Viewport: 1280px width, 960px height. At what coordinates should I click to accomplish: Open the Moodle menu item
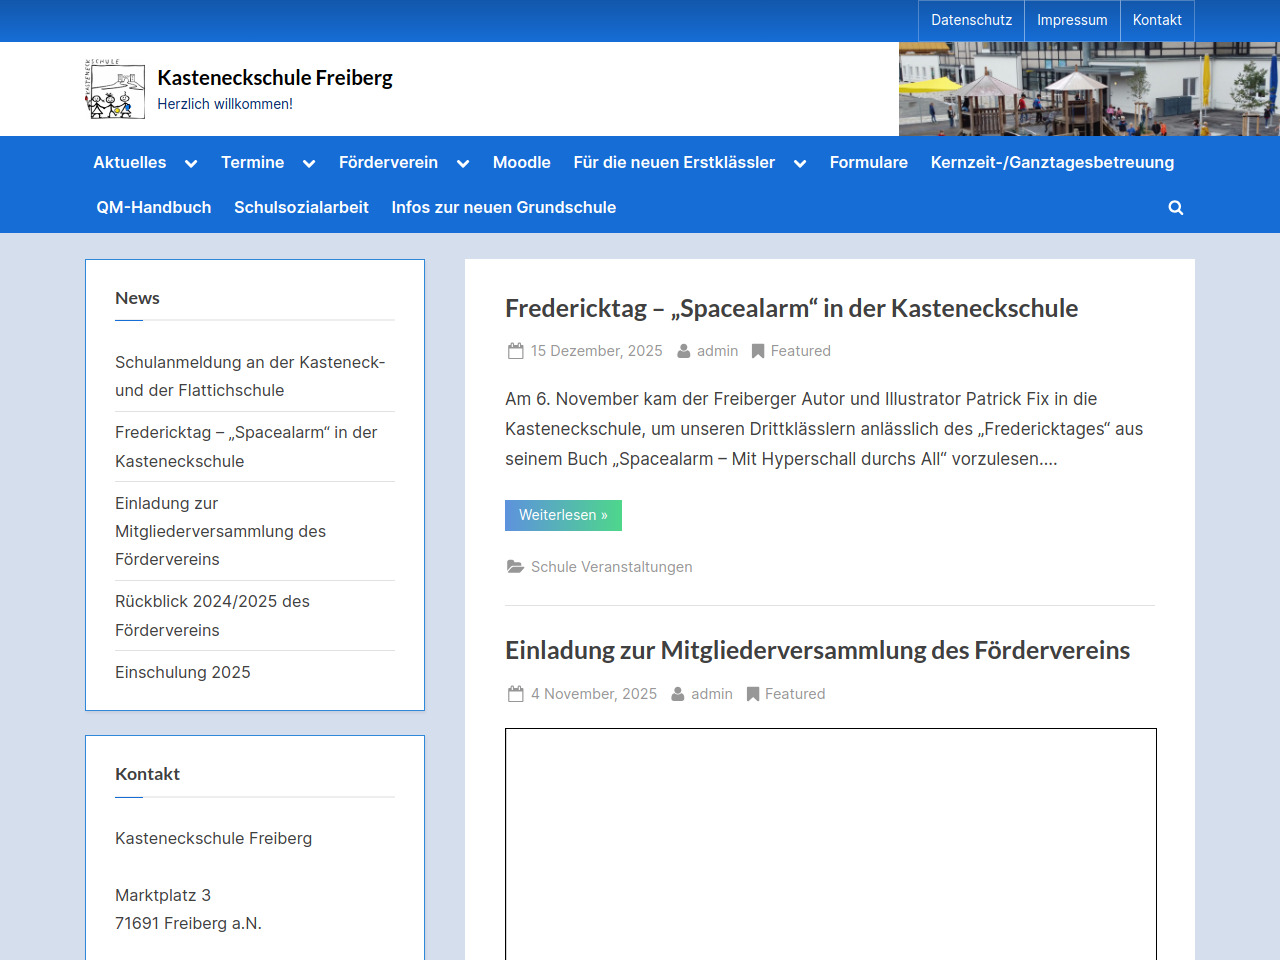tap(521, 163)
